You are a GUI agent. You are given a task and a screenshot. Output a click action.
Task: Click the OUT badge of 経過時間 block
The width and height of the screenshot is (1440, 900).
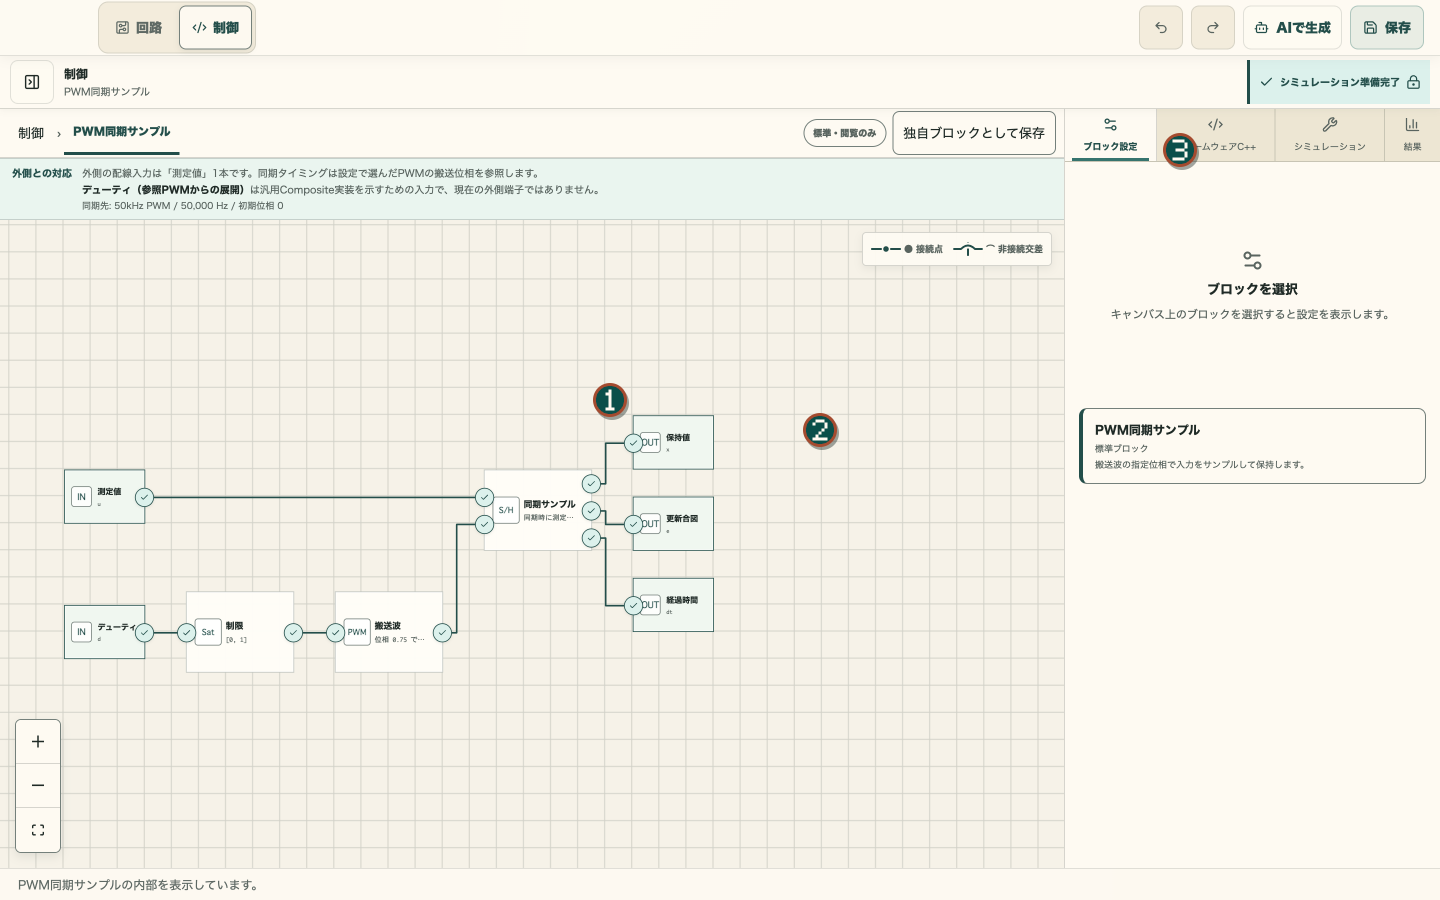(x=651, y=605)
